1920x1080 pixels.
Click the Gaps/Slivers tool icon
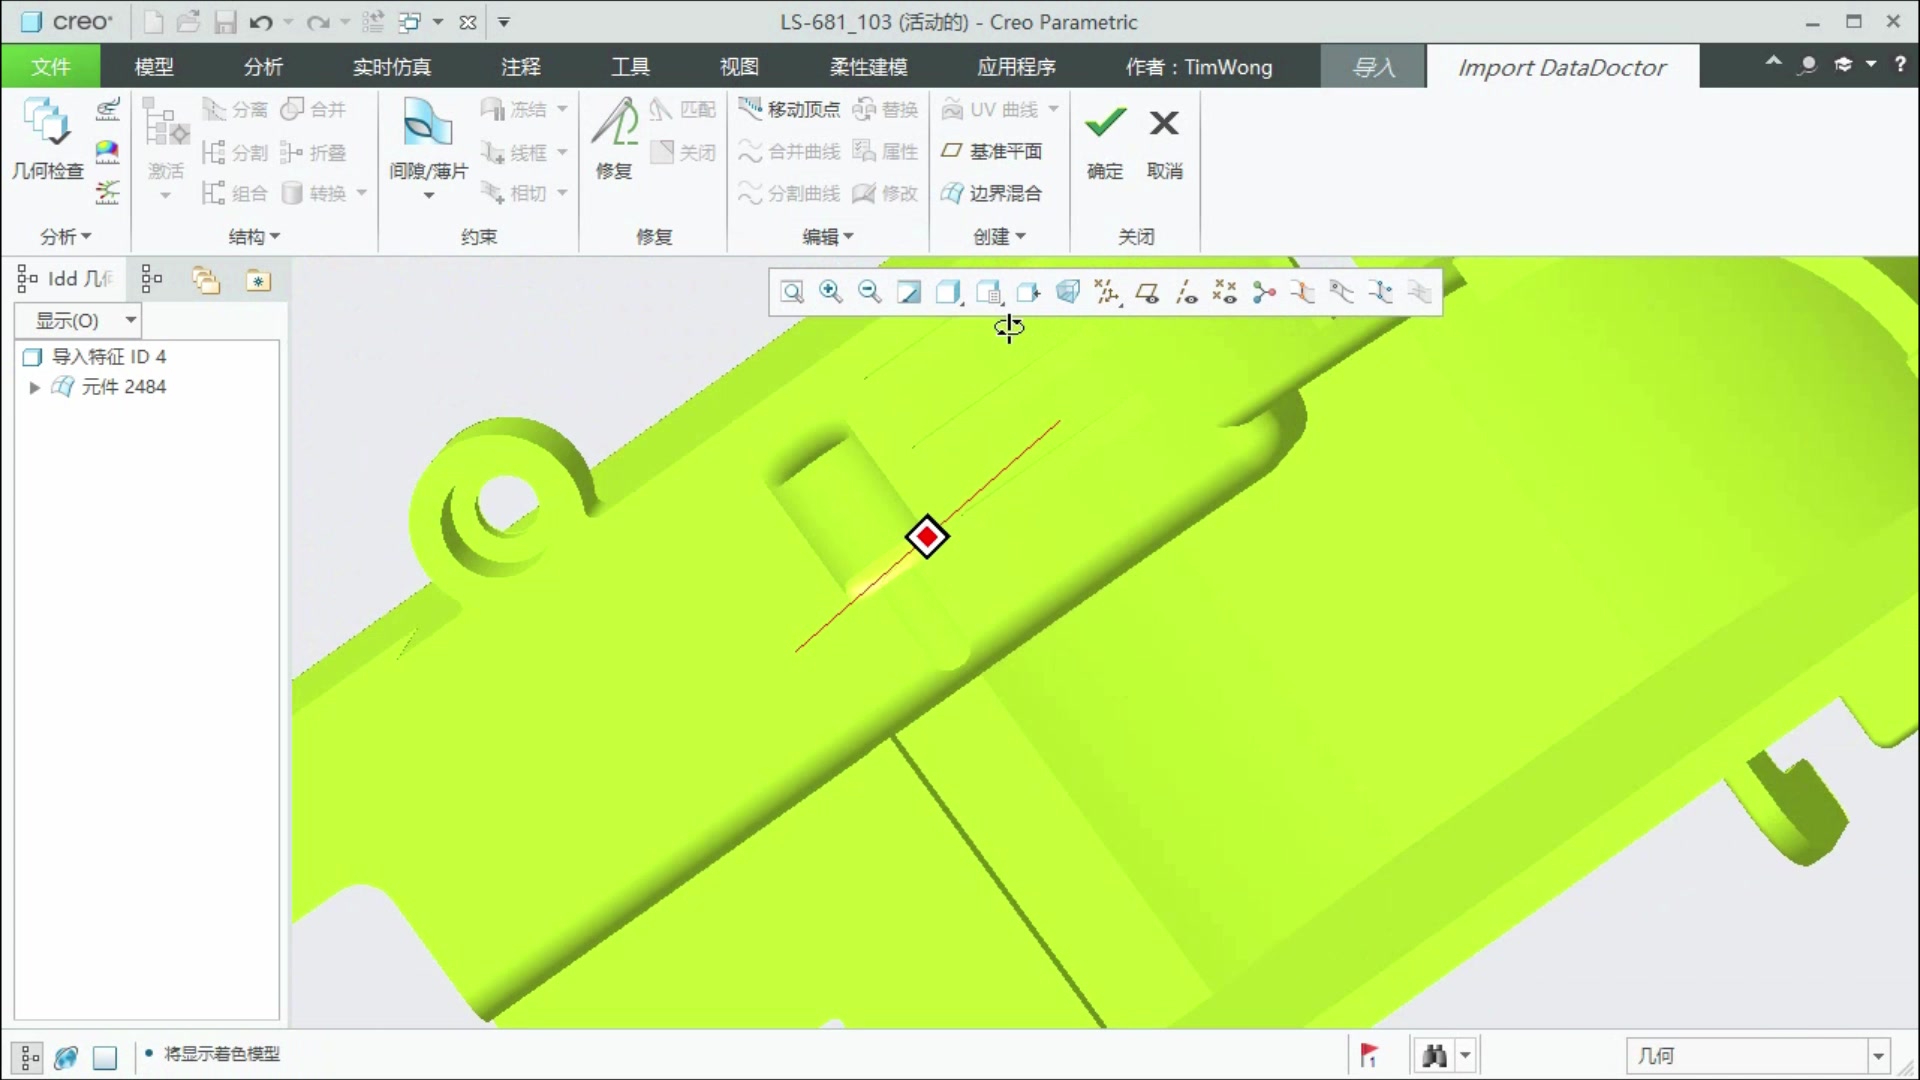click(x=427, y=124)
